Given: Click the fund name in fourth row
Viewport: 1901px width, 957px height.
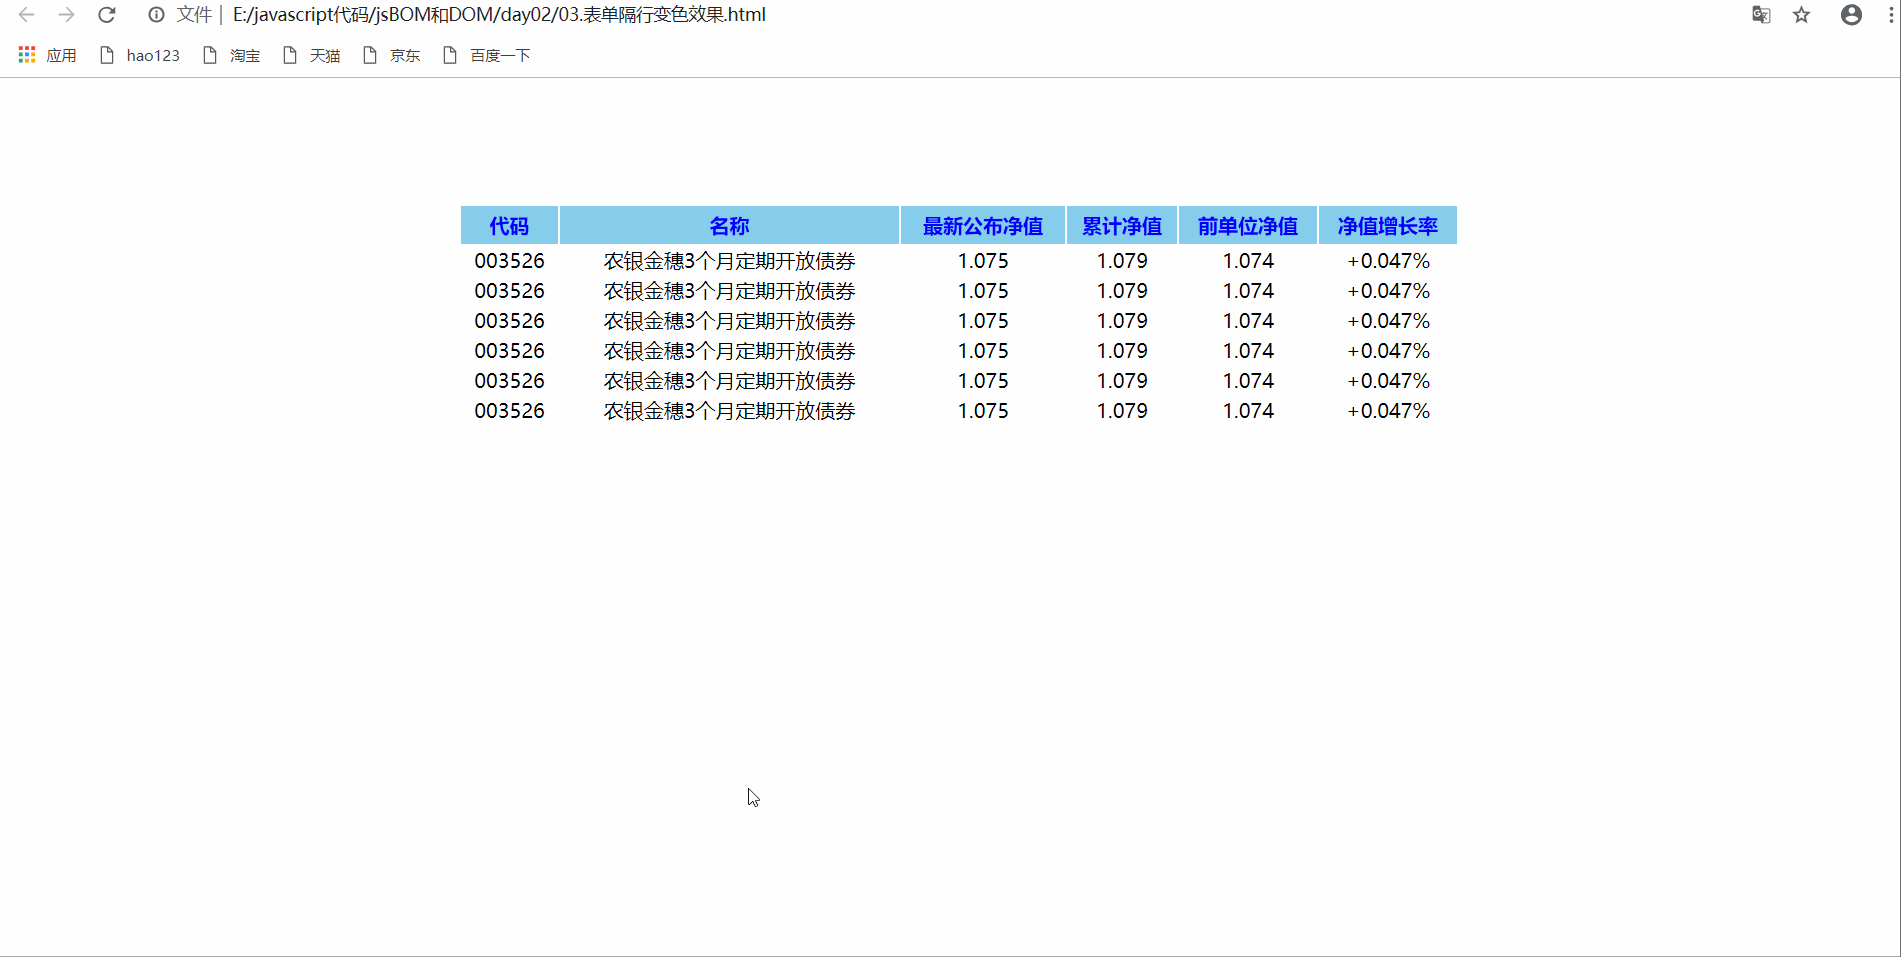Looking at the screenshot, I should click(729, 351).
